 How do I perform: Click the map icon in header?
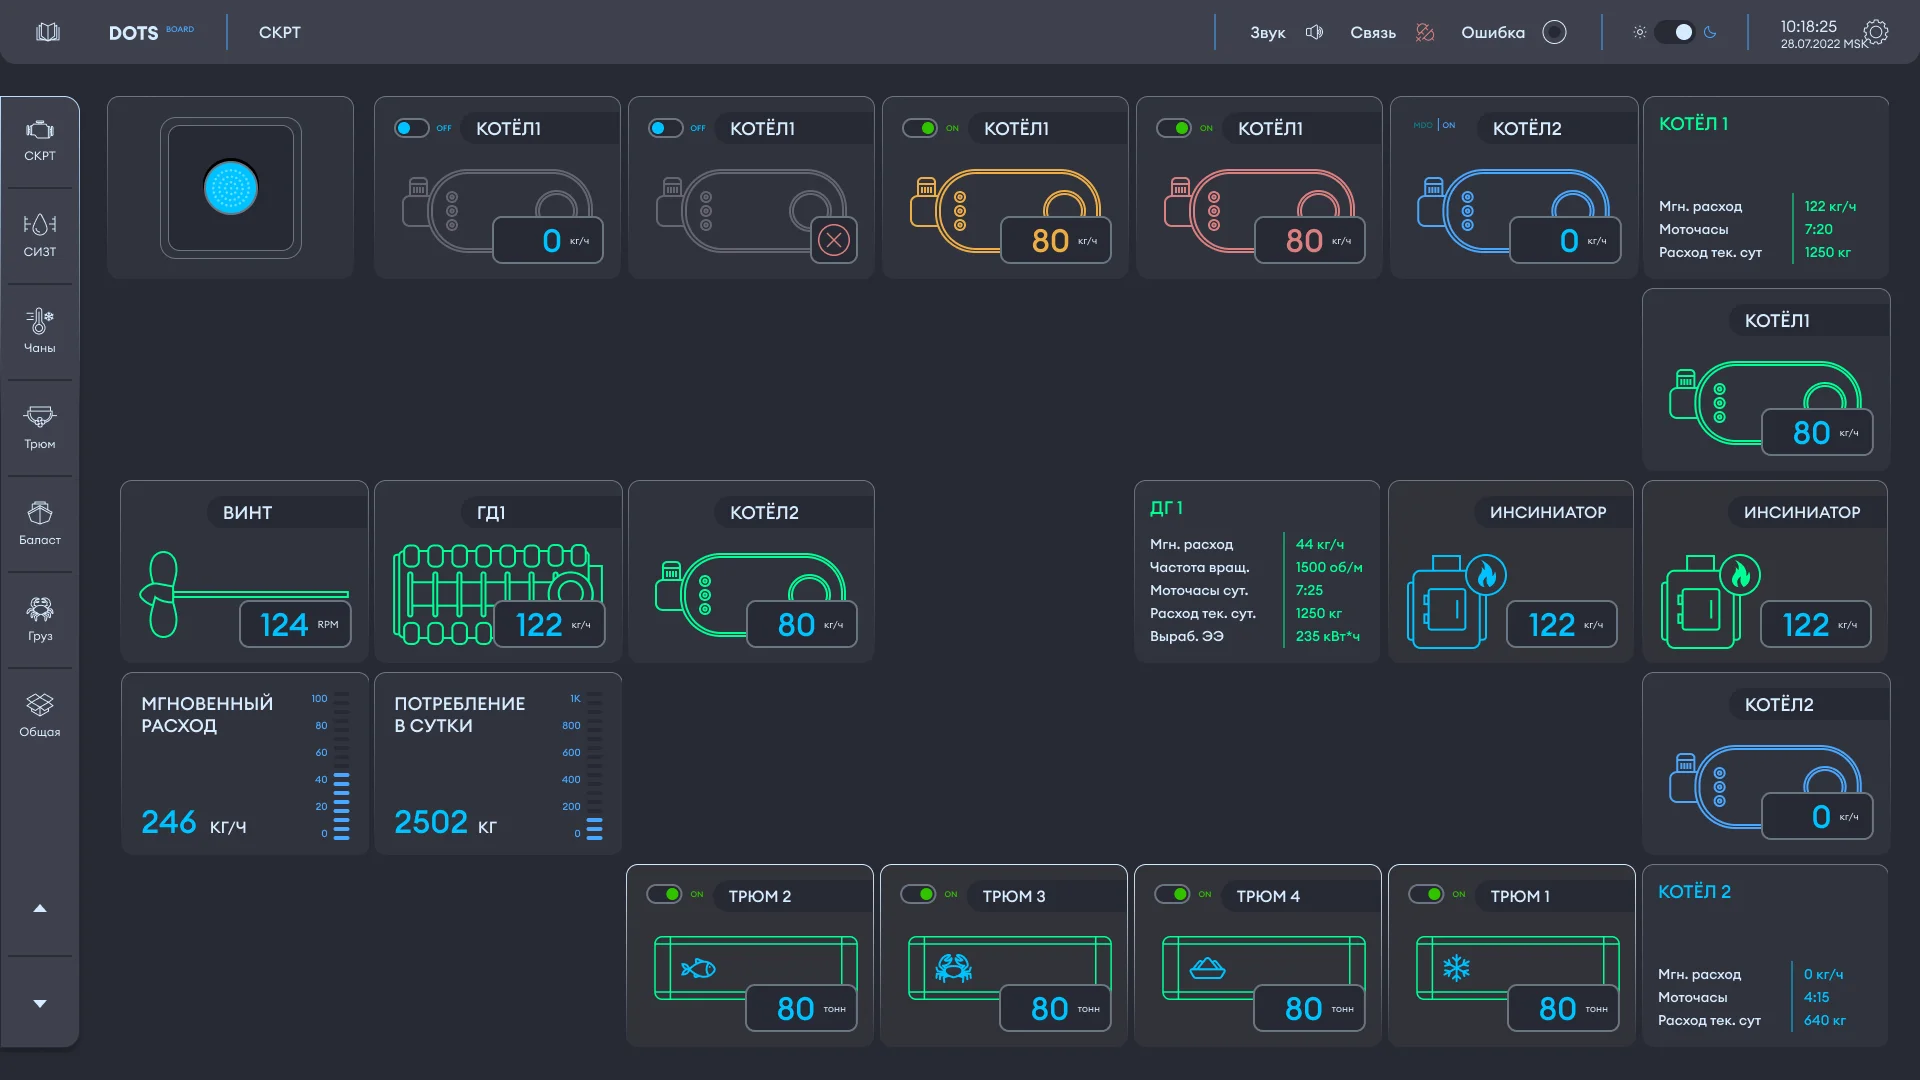click(47, 32)
